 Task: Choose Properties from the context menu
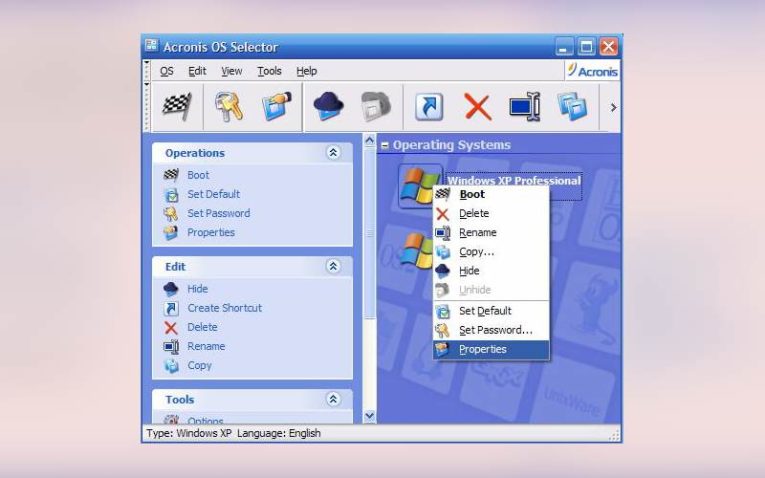[x=491, y=349]
